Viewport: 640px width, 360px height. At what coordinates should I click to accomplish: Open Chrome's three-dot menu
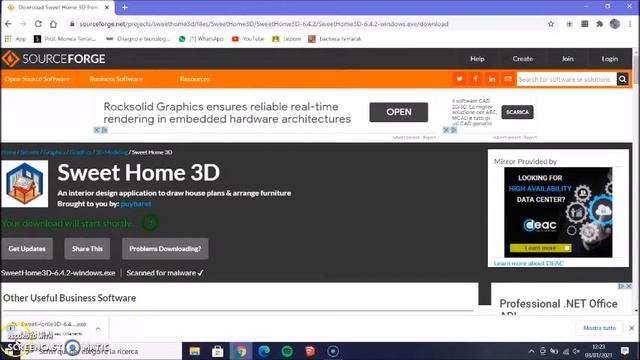point(631,24)
